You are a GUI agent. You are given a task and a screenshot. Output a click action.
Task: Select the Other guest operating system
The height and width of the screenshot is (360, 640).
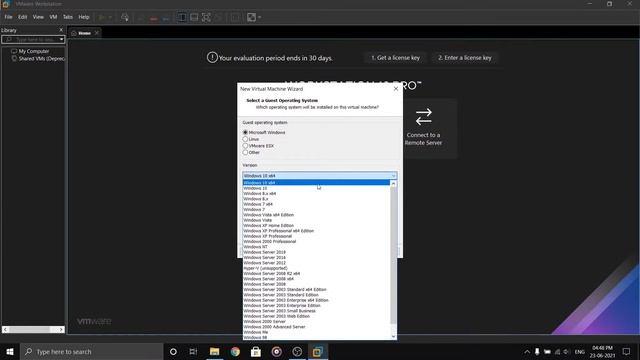pos(245,152)
